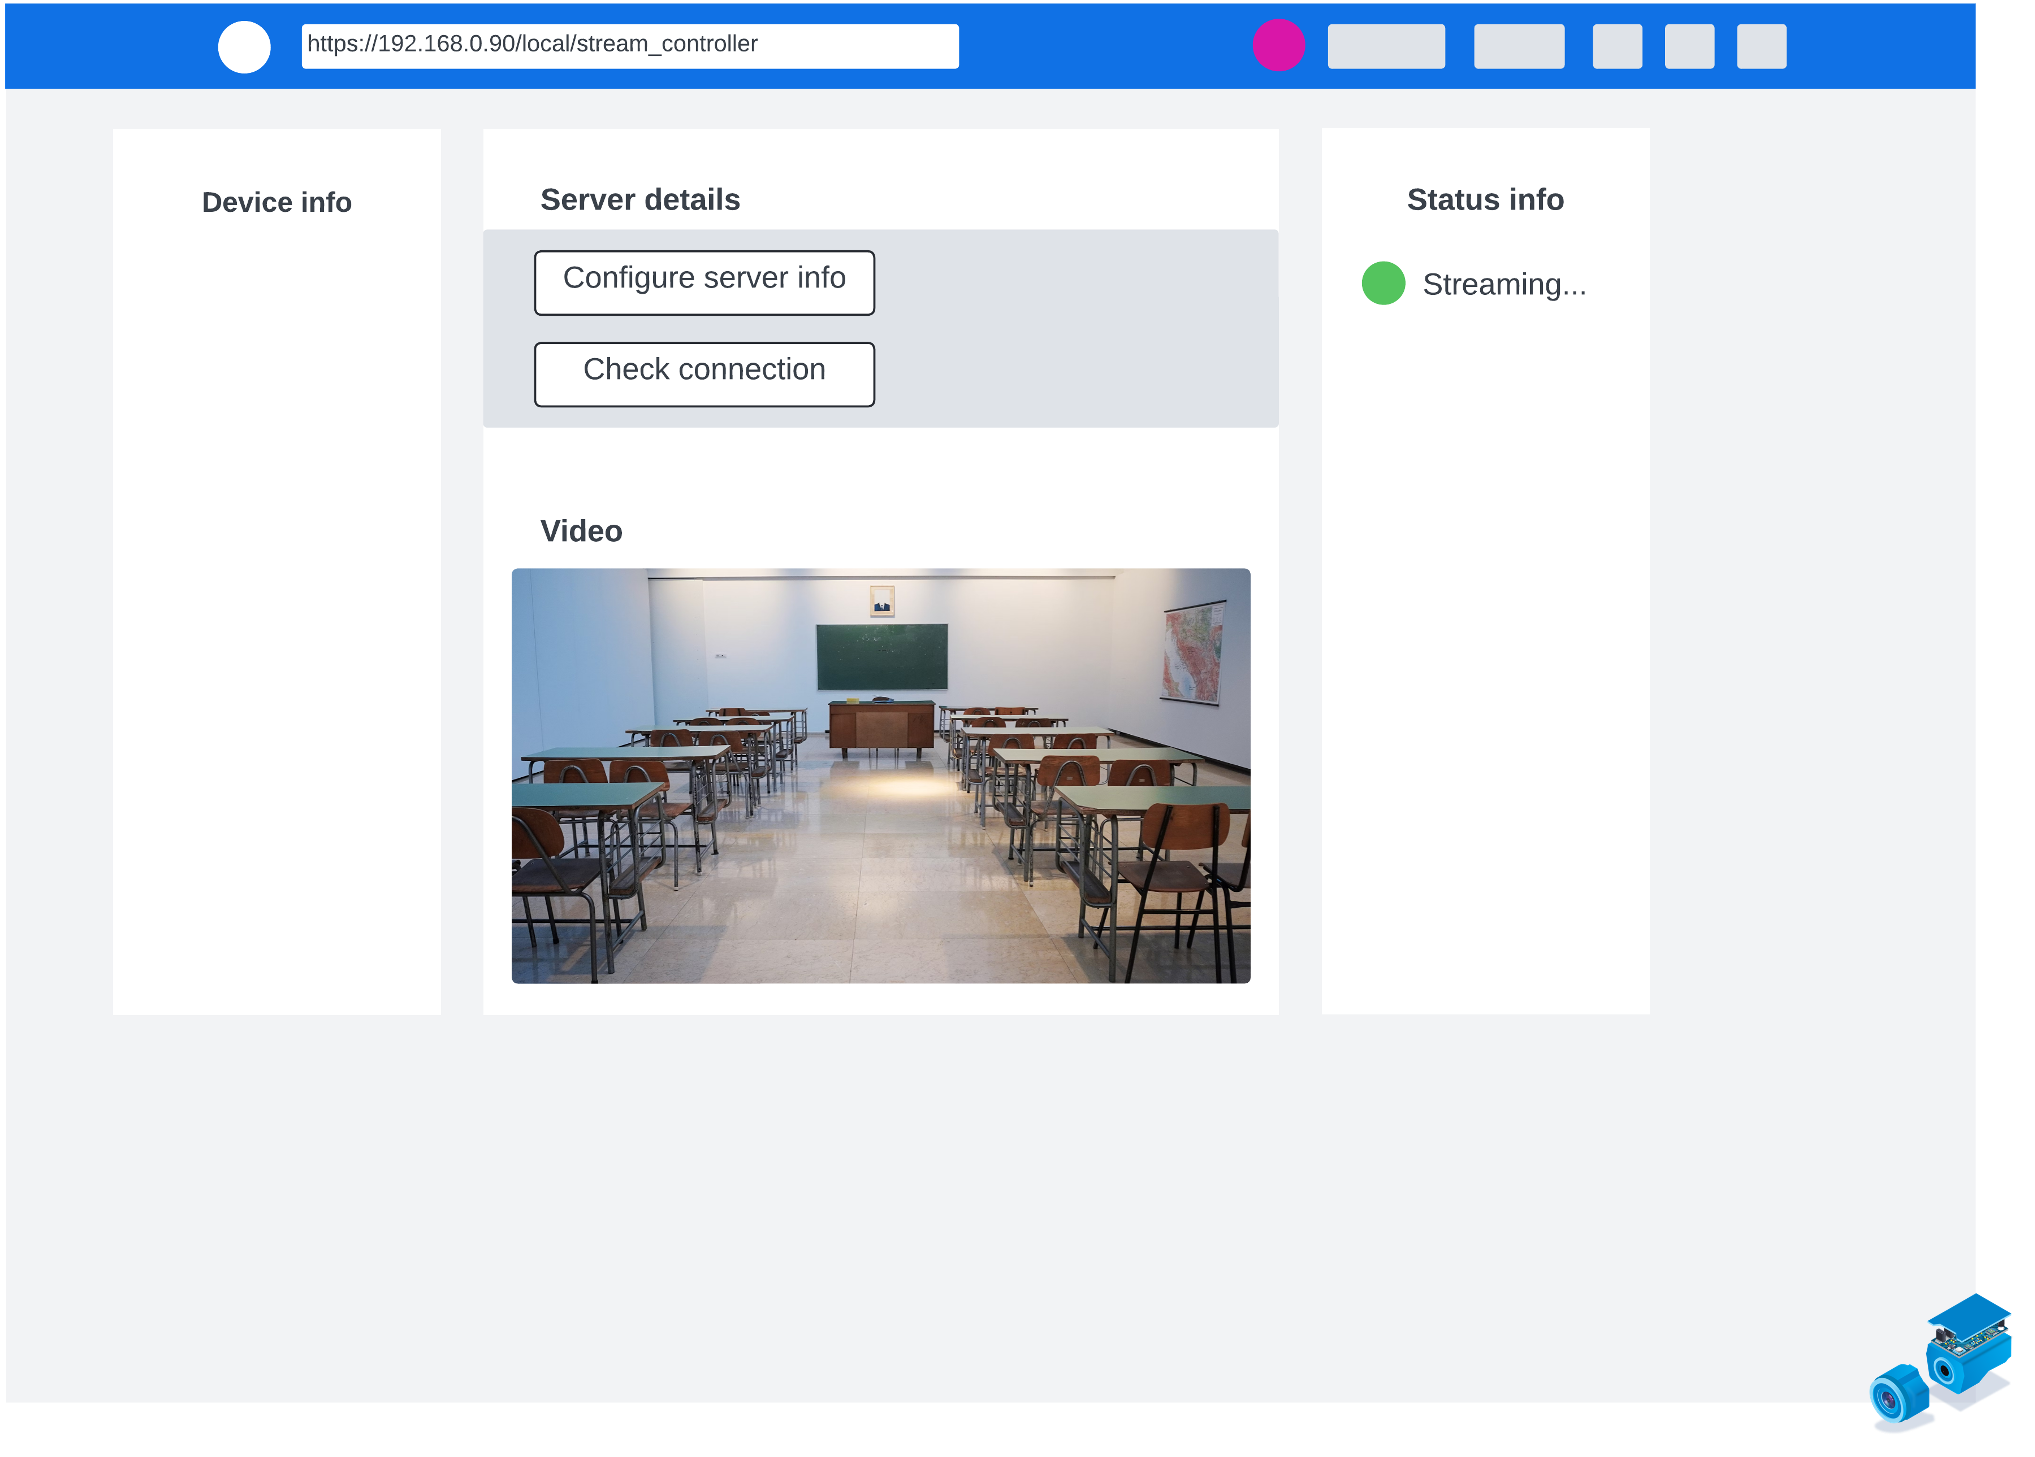The image size is (2035, 1457).
Task: Click the first small gray header square
Action: [1617, 46]
